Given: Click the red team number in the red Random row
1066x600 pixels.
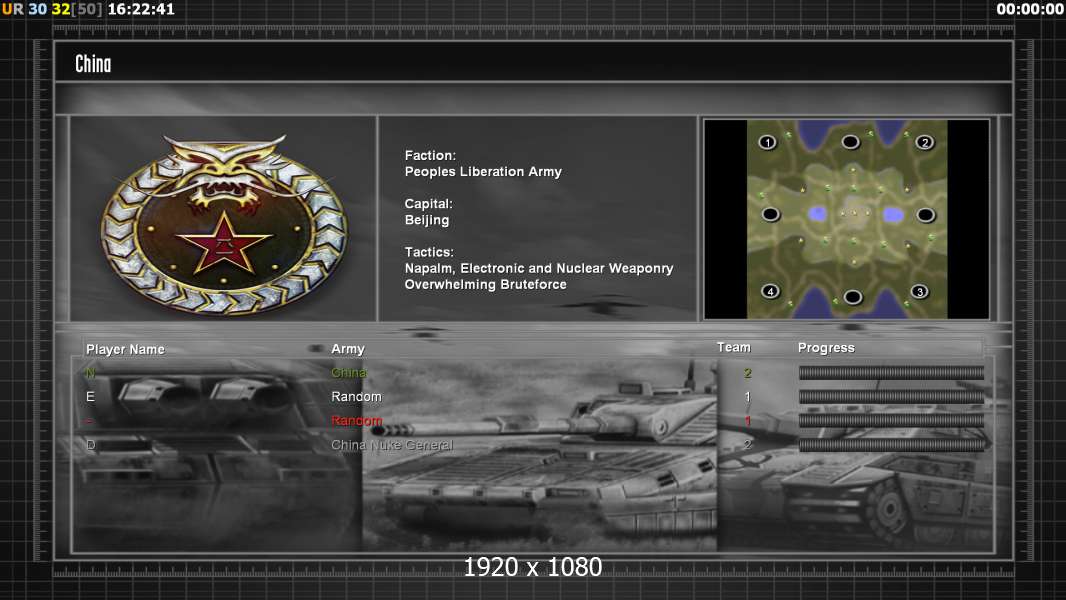Looking at the screenshot, I should point(747,421).
